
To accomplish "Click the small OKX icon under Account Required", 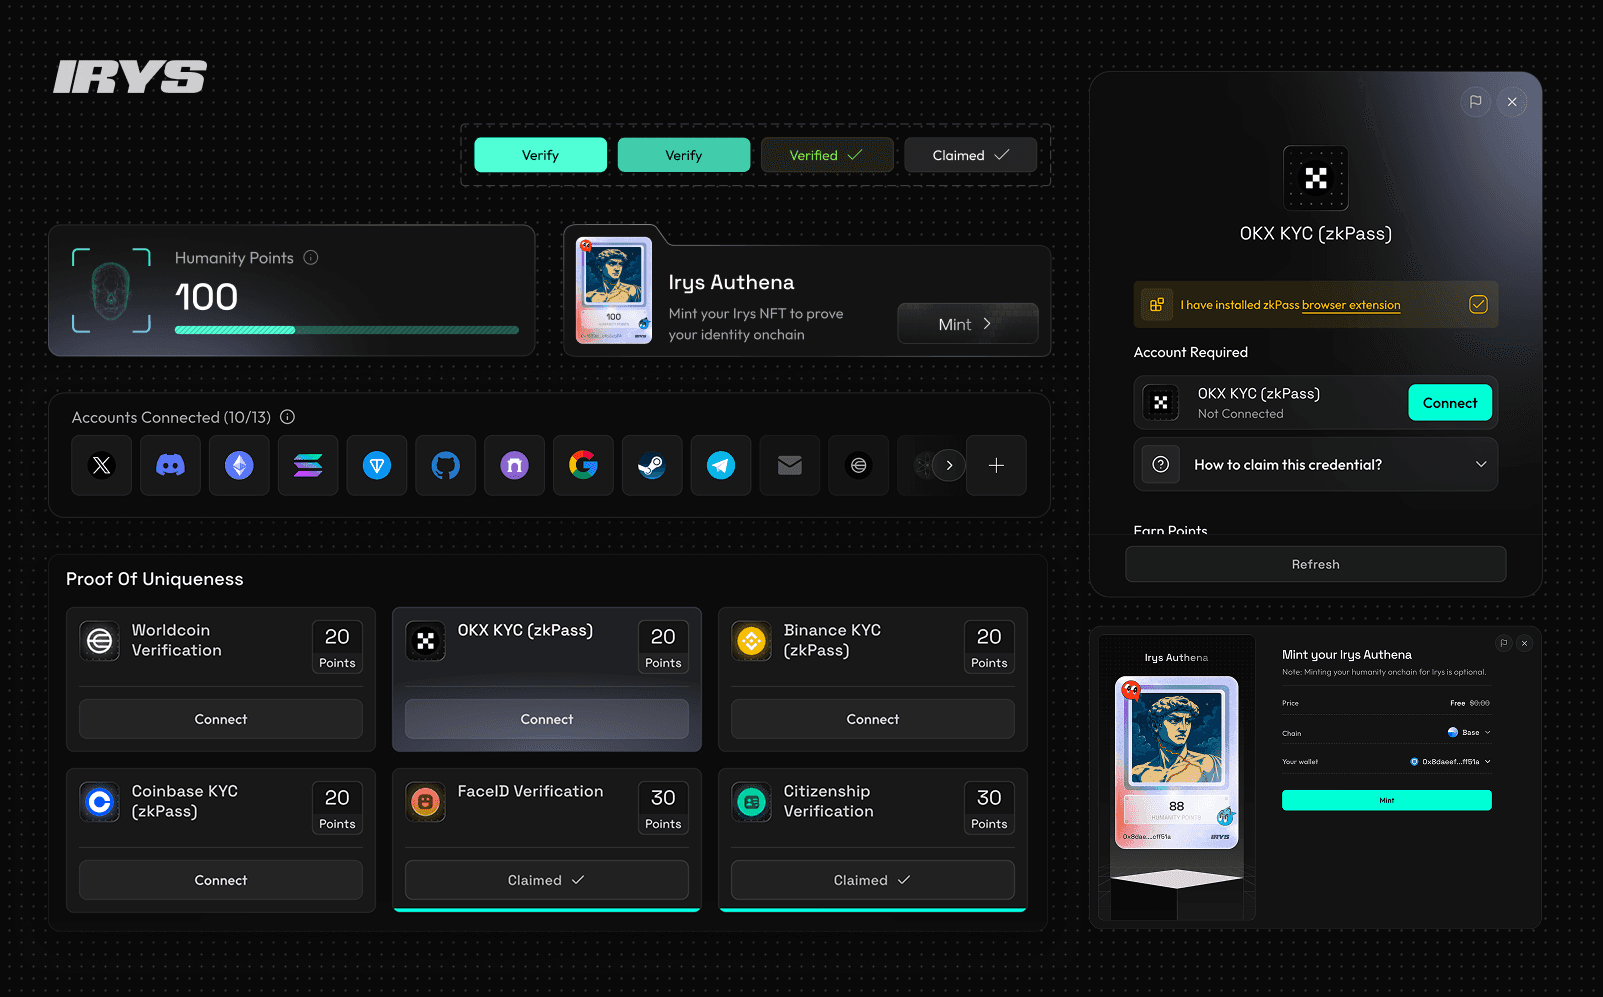I will (1161, 403).
